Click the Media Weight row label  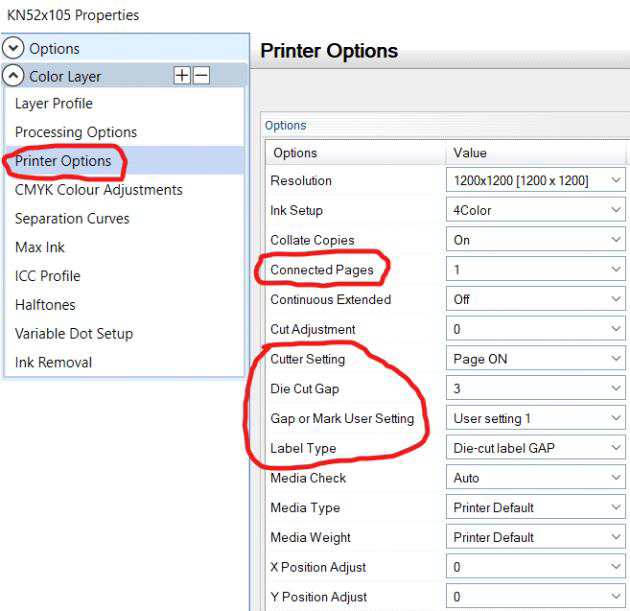click(x=310, y=537)
